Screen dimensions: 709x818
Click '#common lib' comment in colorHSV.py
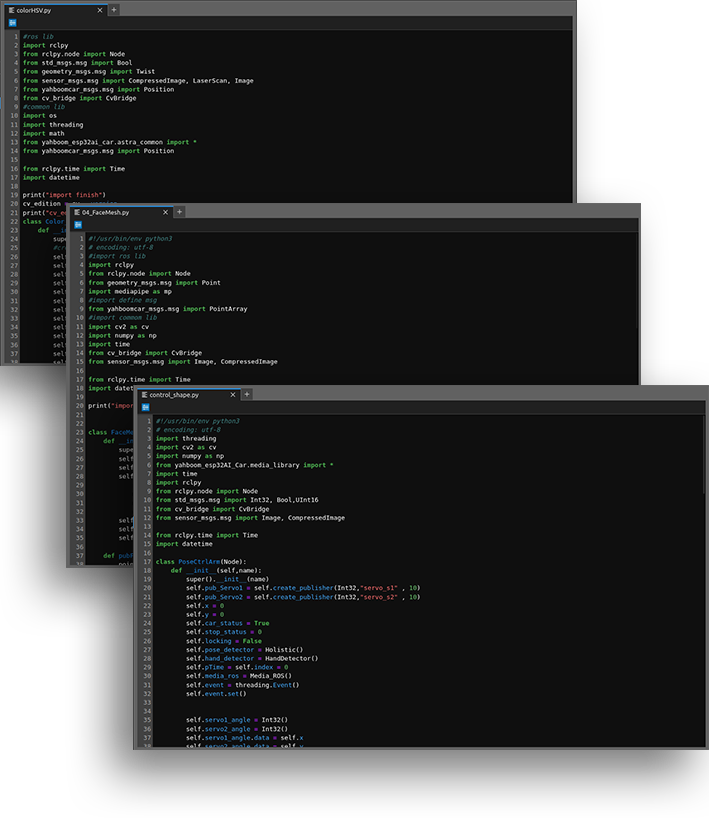point(44,107)
